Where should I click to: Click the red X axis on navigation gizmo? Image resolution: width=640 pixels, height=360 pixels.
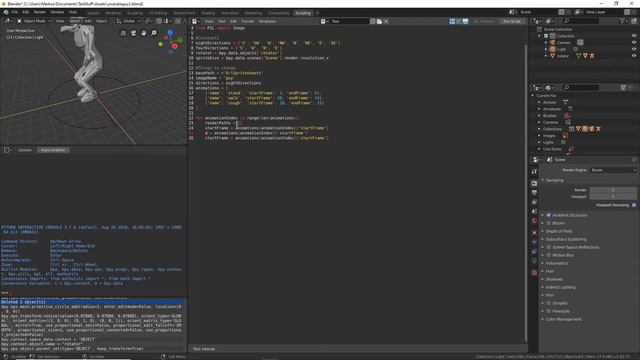coord(175,46)
